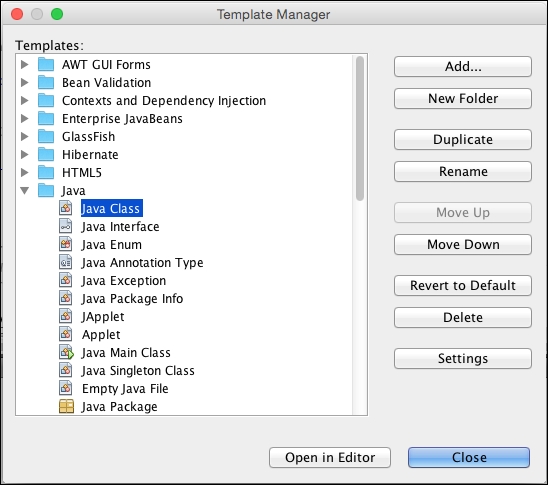Click the Java Singleton Class icon
Screen dimensions: 548x485
pos(65,370)
